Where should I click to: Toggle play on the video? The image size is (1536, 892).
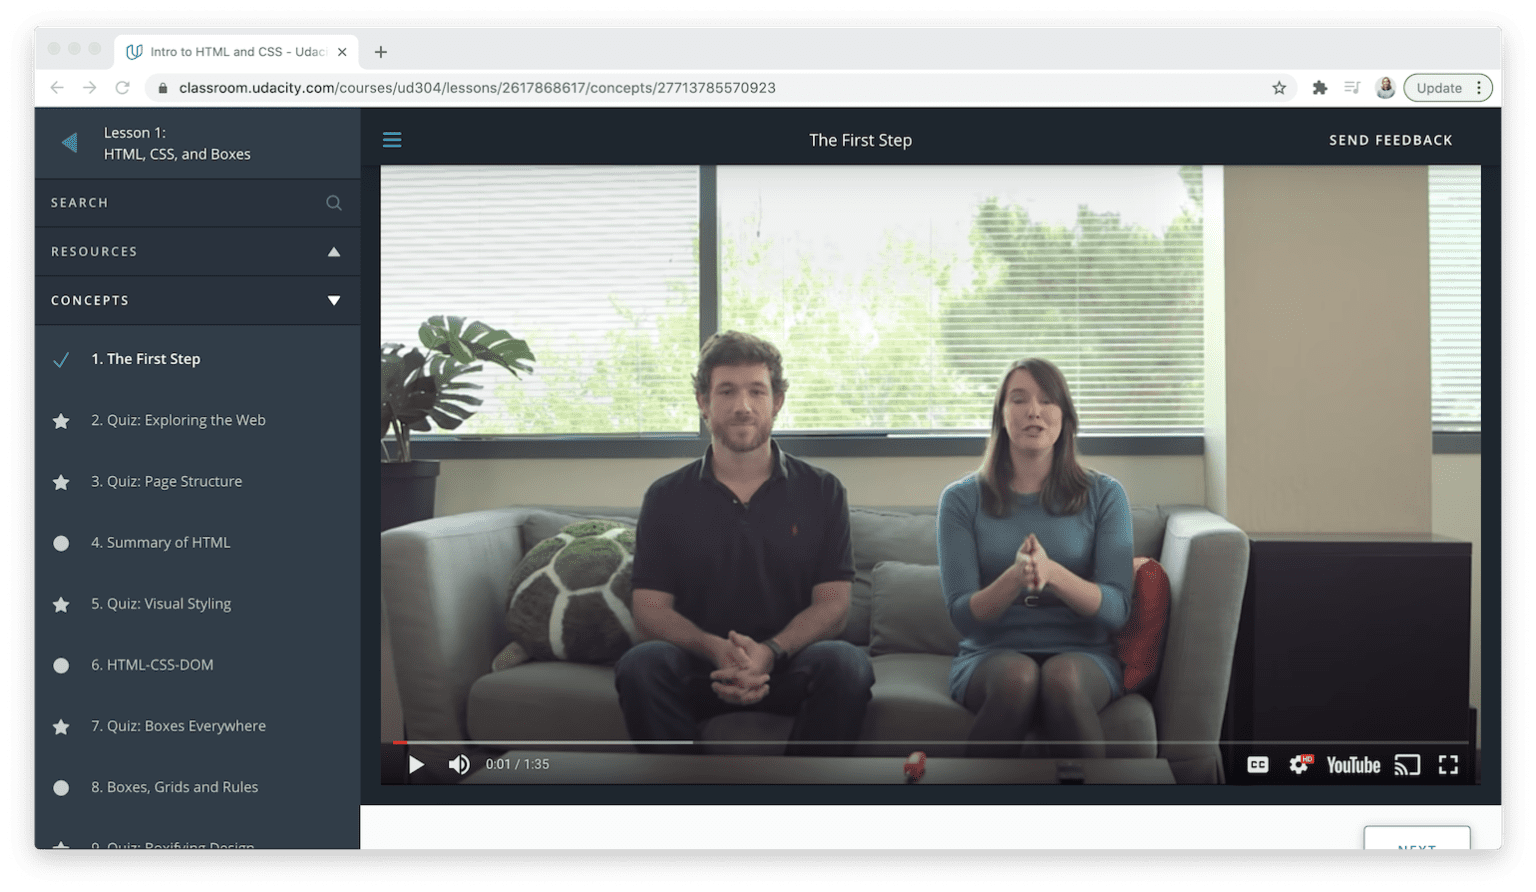[x=416, y=764]
